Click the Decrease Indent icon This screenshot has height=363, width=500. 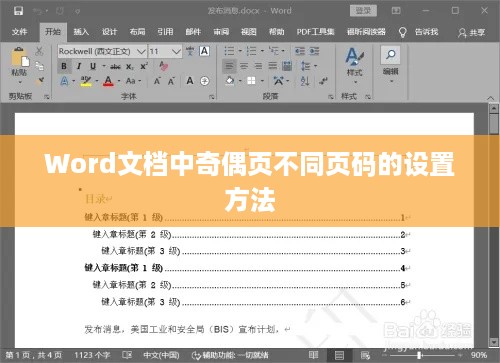coord(300,51)
